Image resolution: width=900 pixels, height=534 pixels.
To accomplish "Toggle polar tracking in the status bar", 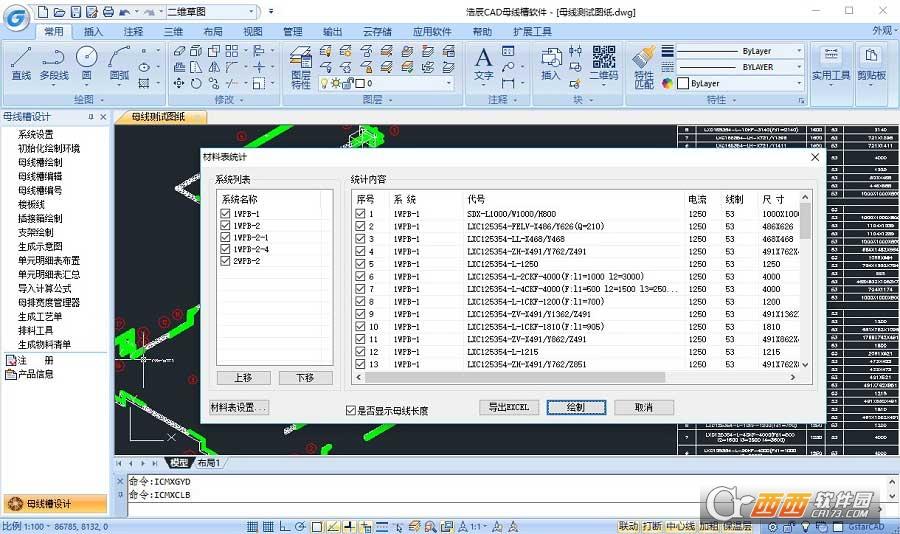I will tap(300, 526).
